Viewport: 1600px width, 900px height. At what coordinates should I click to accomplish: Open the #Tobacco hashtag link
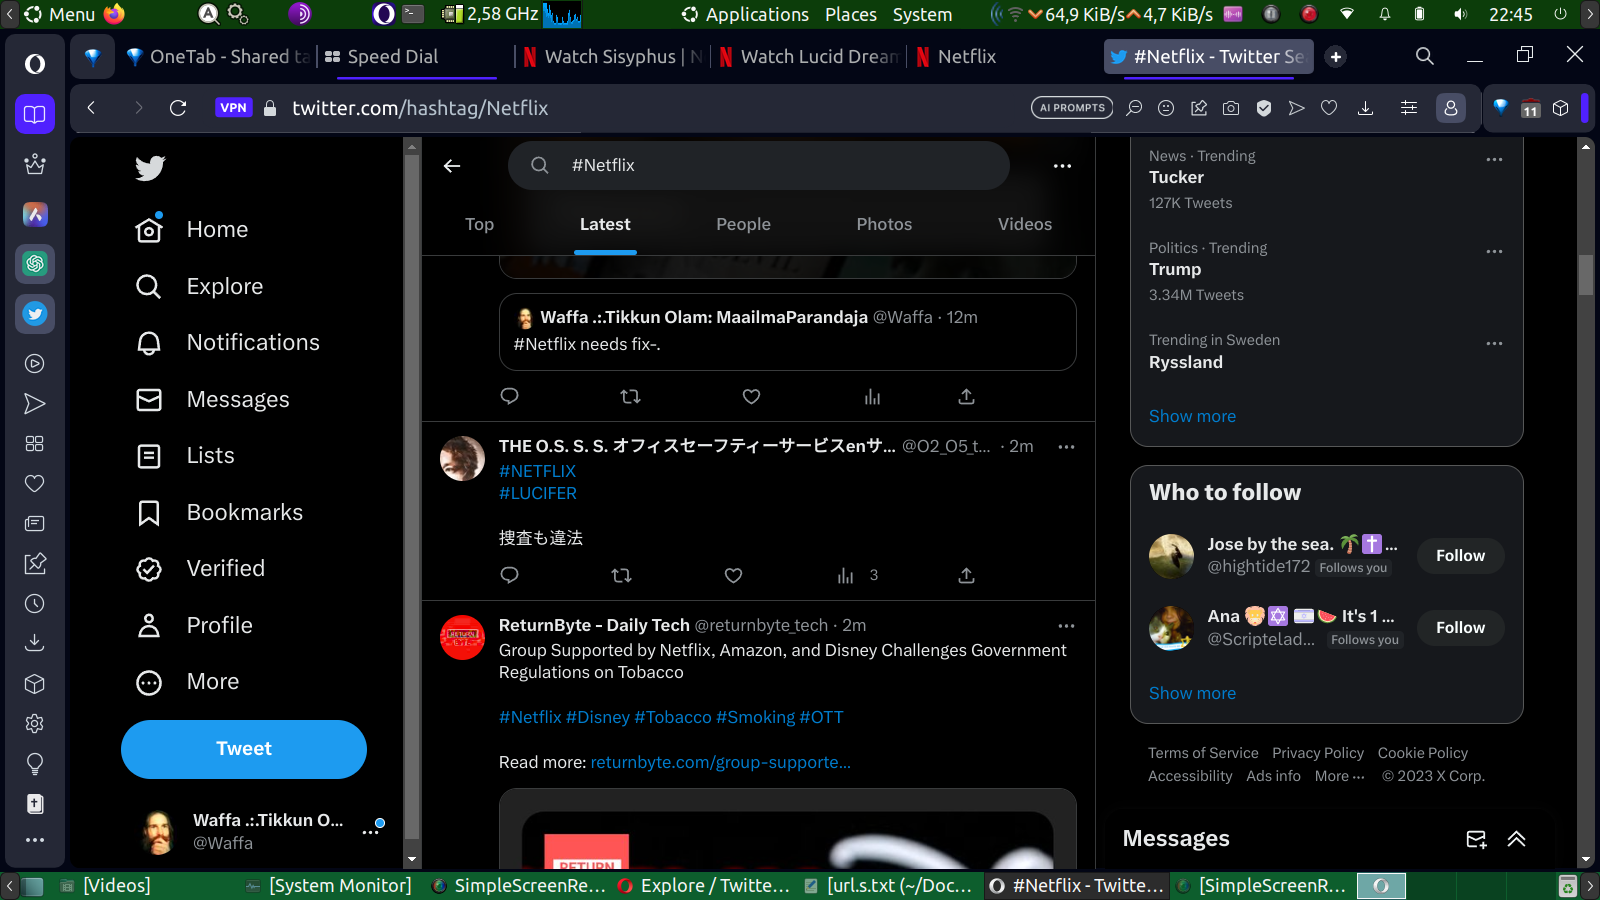pyautogui.click(x=672, y=718)
